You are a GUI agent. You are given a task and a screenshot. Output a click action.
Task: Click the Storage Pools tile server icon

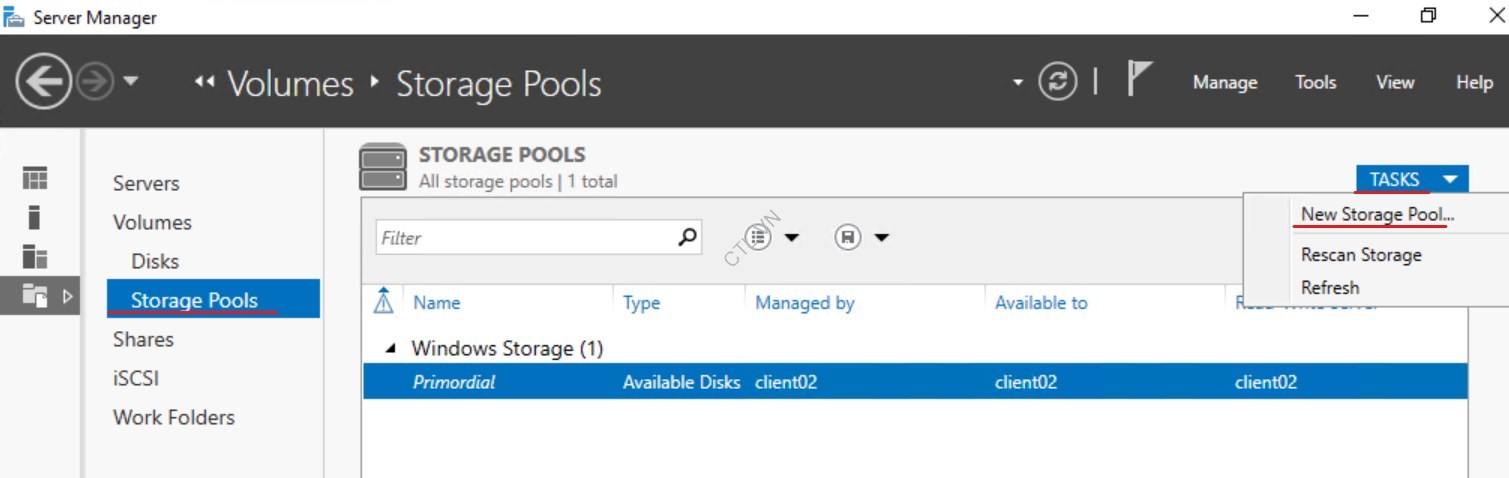(383, 167)
